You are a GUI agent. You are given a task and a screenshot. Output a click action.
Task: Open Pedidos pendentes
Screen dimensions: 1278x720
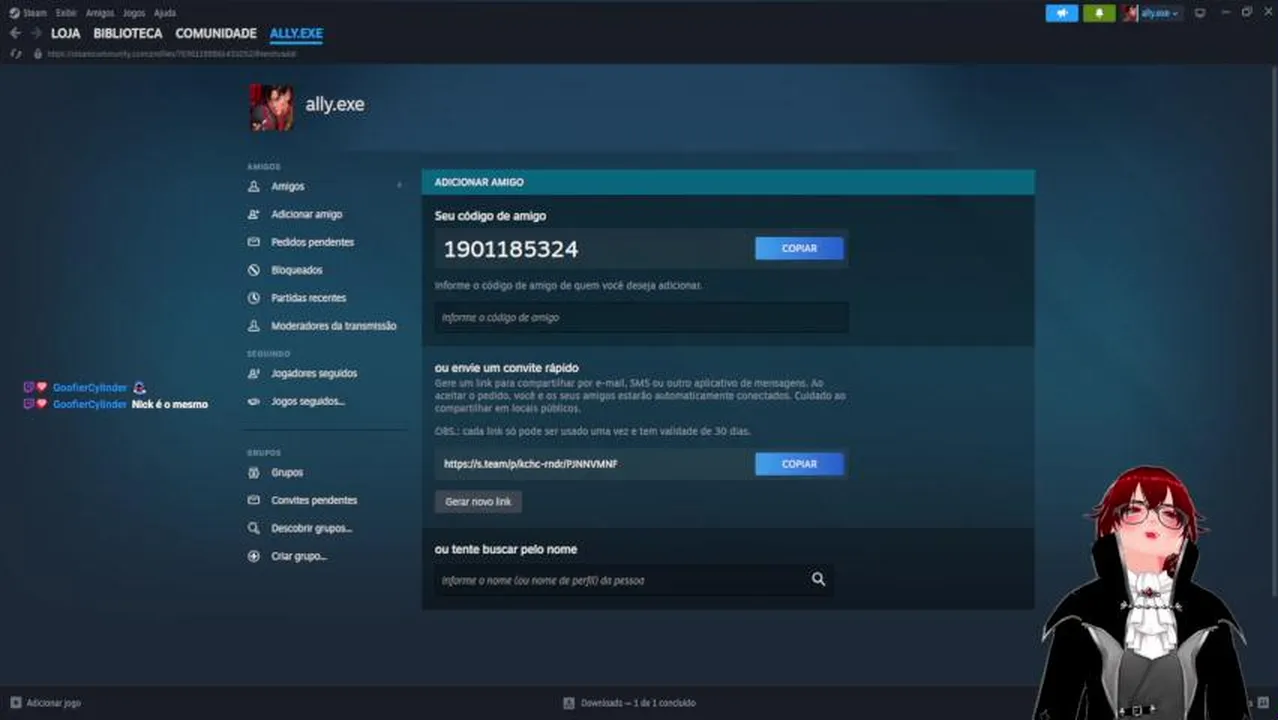[312, 242]
